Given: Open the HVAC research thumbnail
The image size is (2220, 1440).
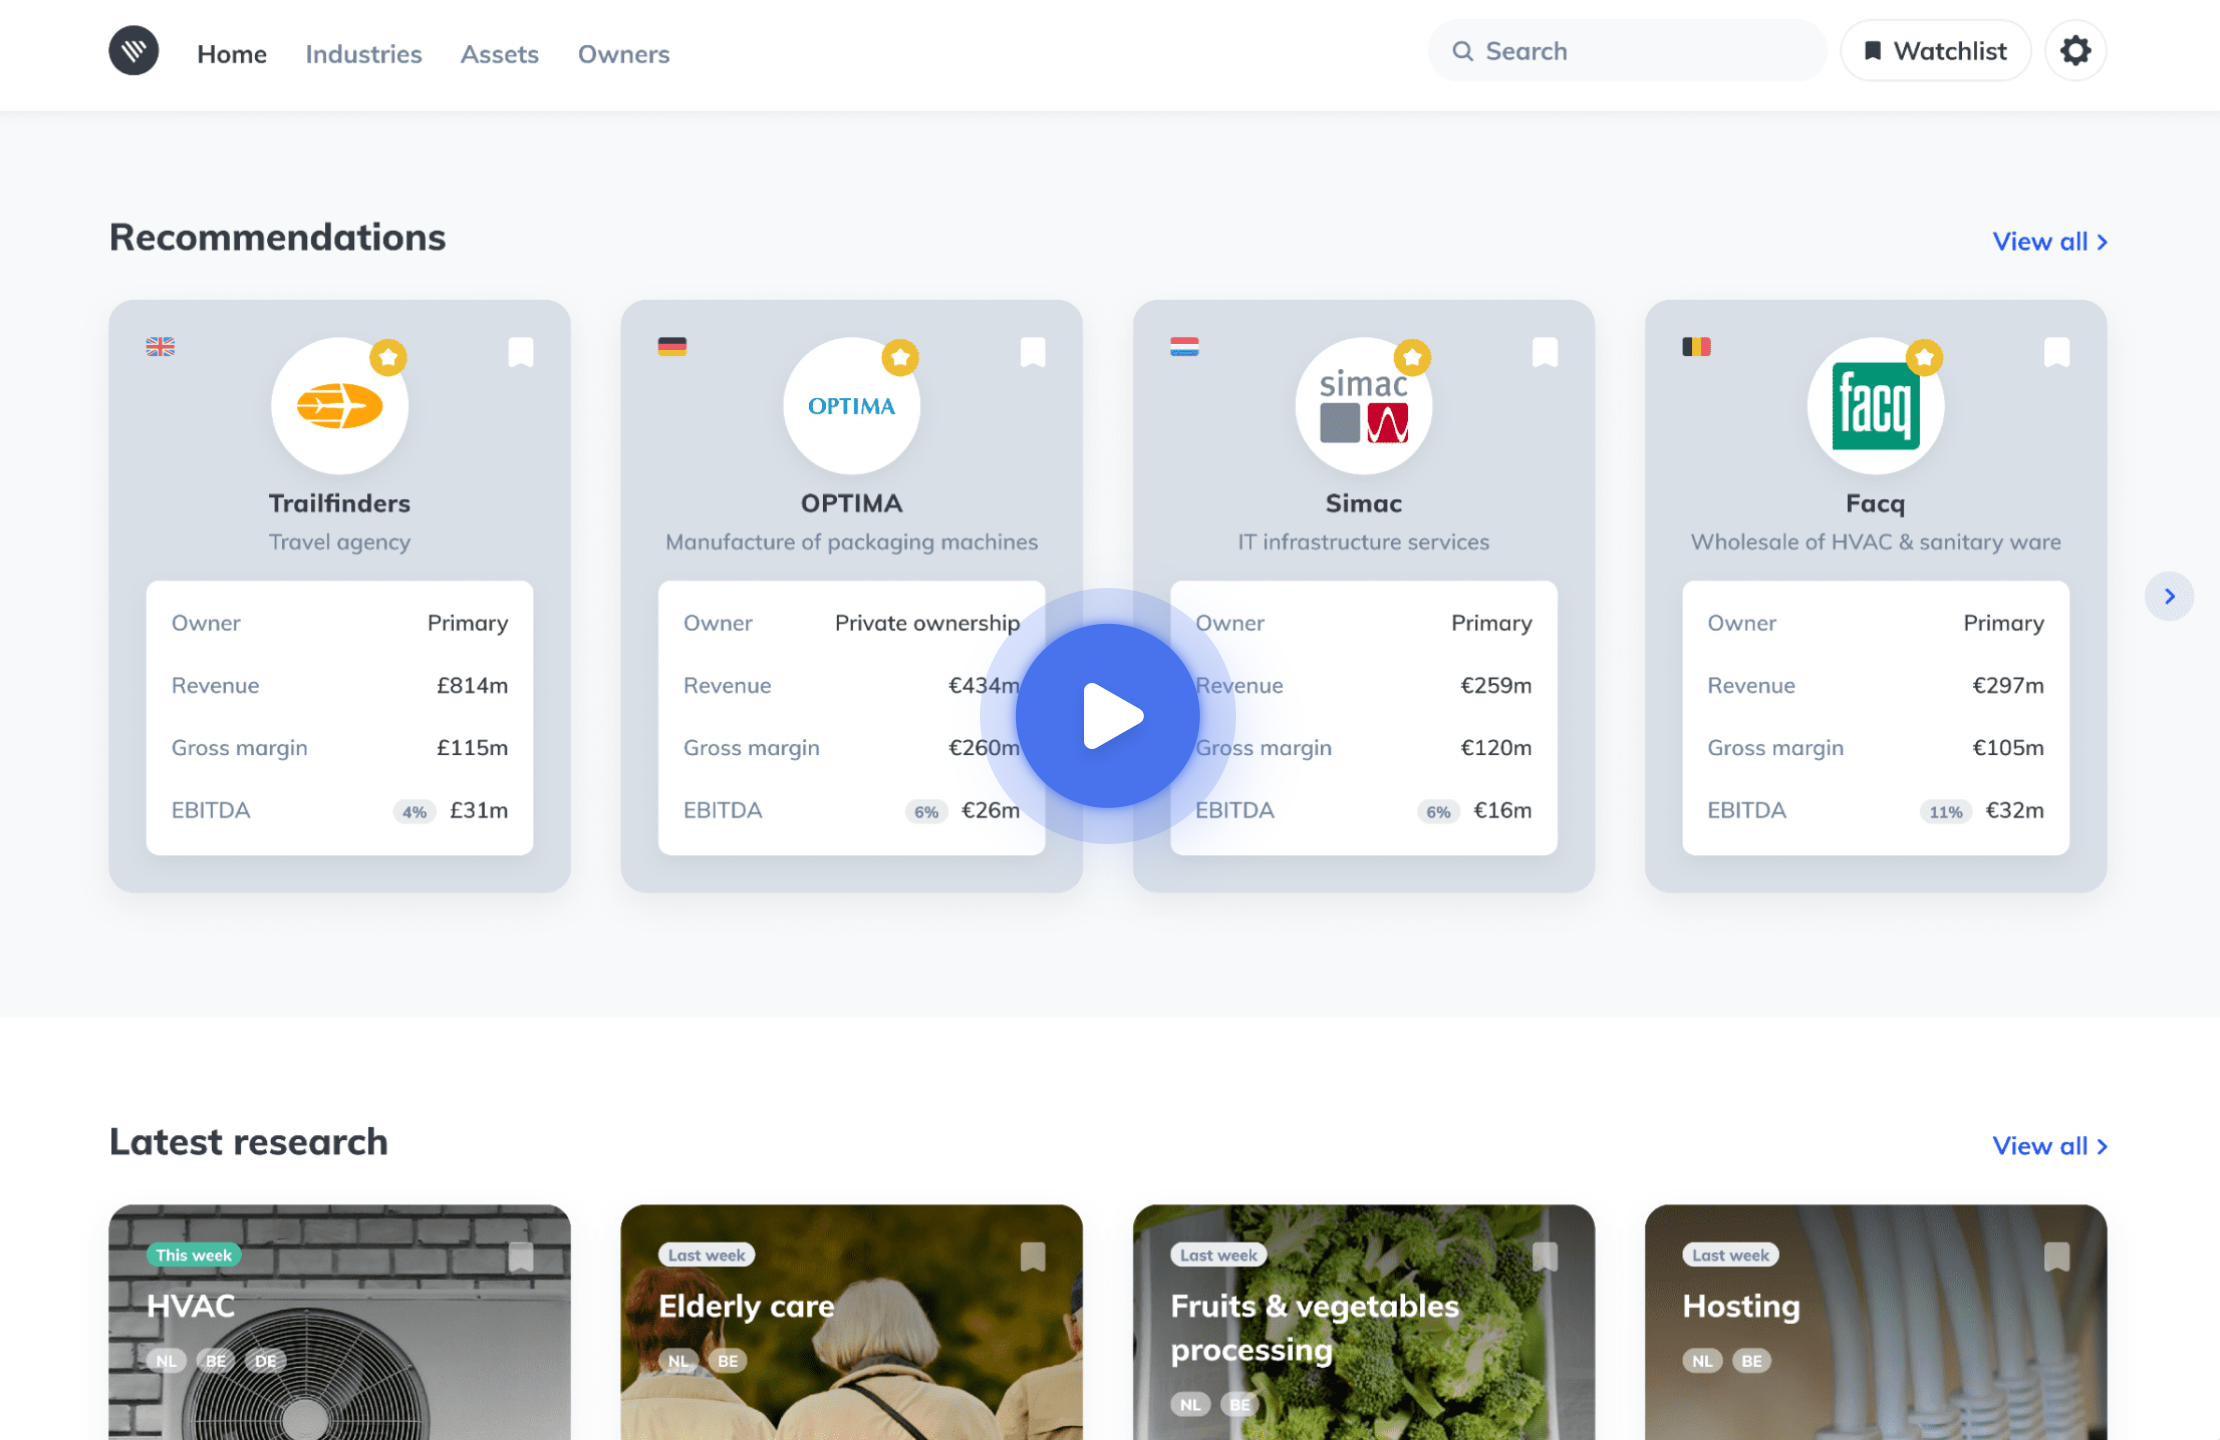Looking at the screenshot, I should [x=340, y=1322].
